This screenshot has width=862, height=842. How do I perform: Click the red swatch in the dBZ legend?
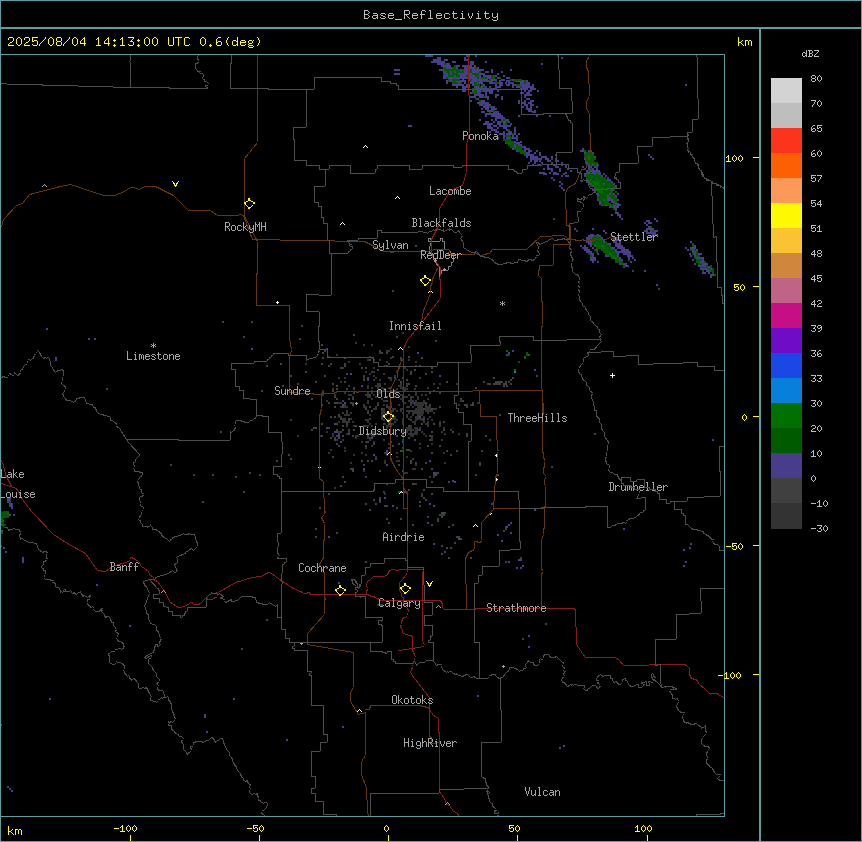pyautogui.click(x=786, y=140)
